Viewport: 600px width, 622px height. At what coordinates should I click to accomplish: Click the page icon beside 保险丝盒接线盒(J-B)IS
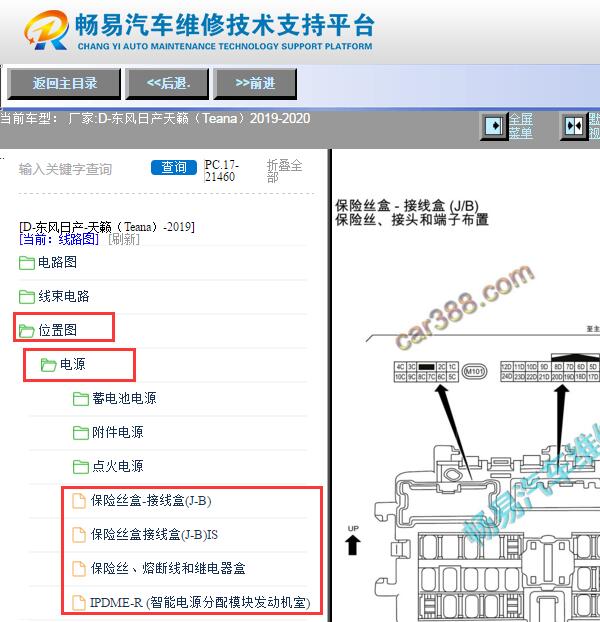point(79,535)
